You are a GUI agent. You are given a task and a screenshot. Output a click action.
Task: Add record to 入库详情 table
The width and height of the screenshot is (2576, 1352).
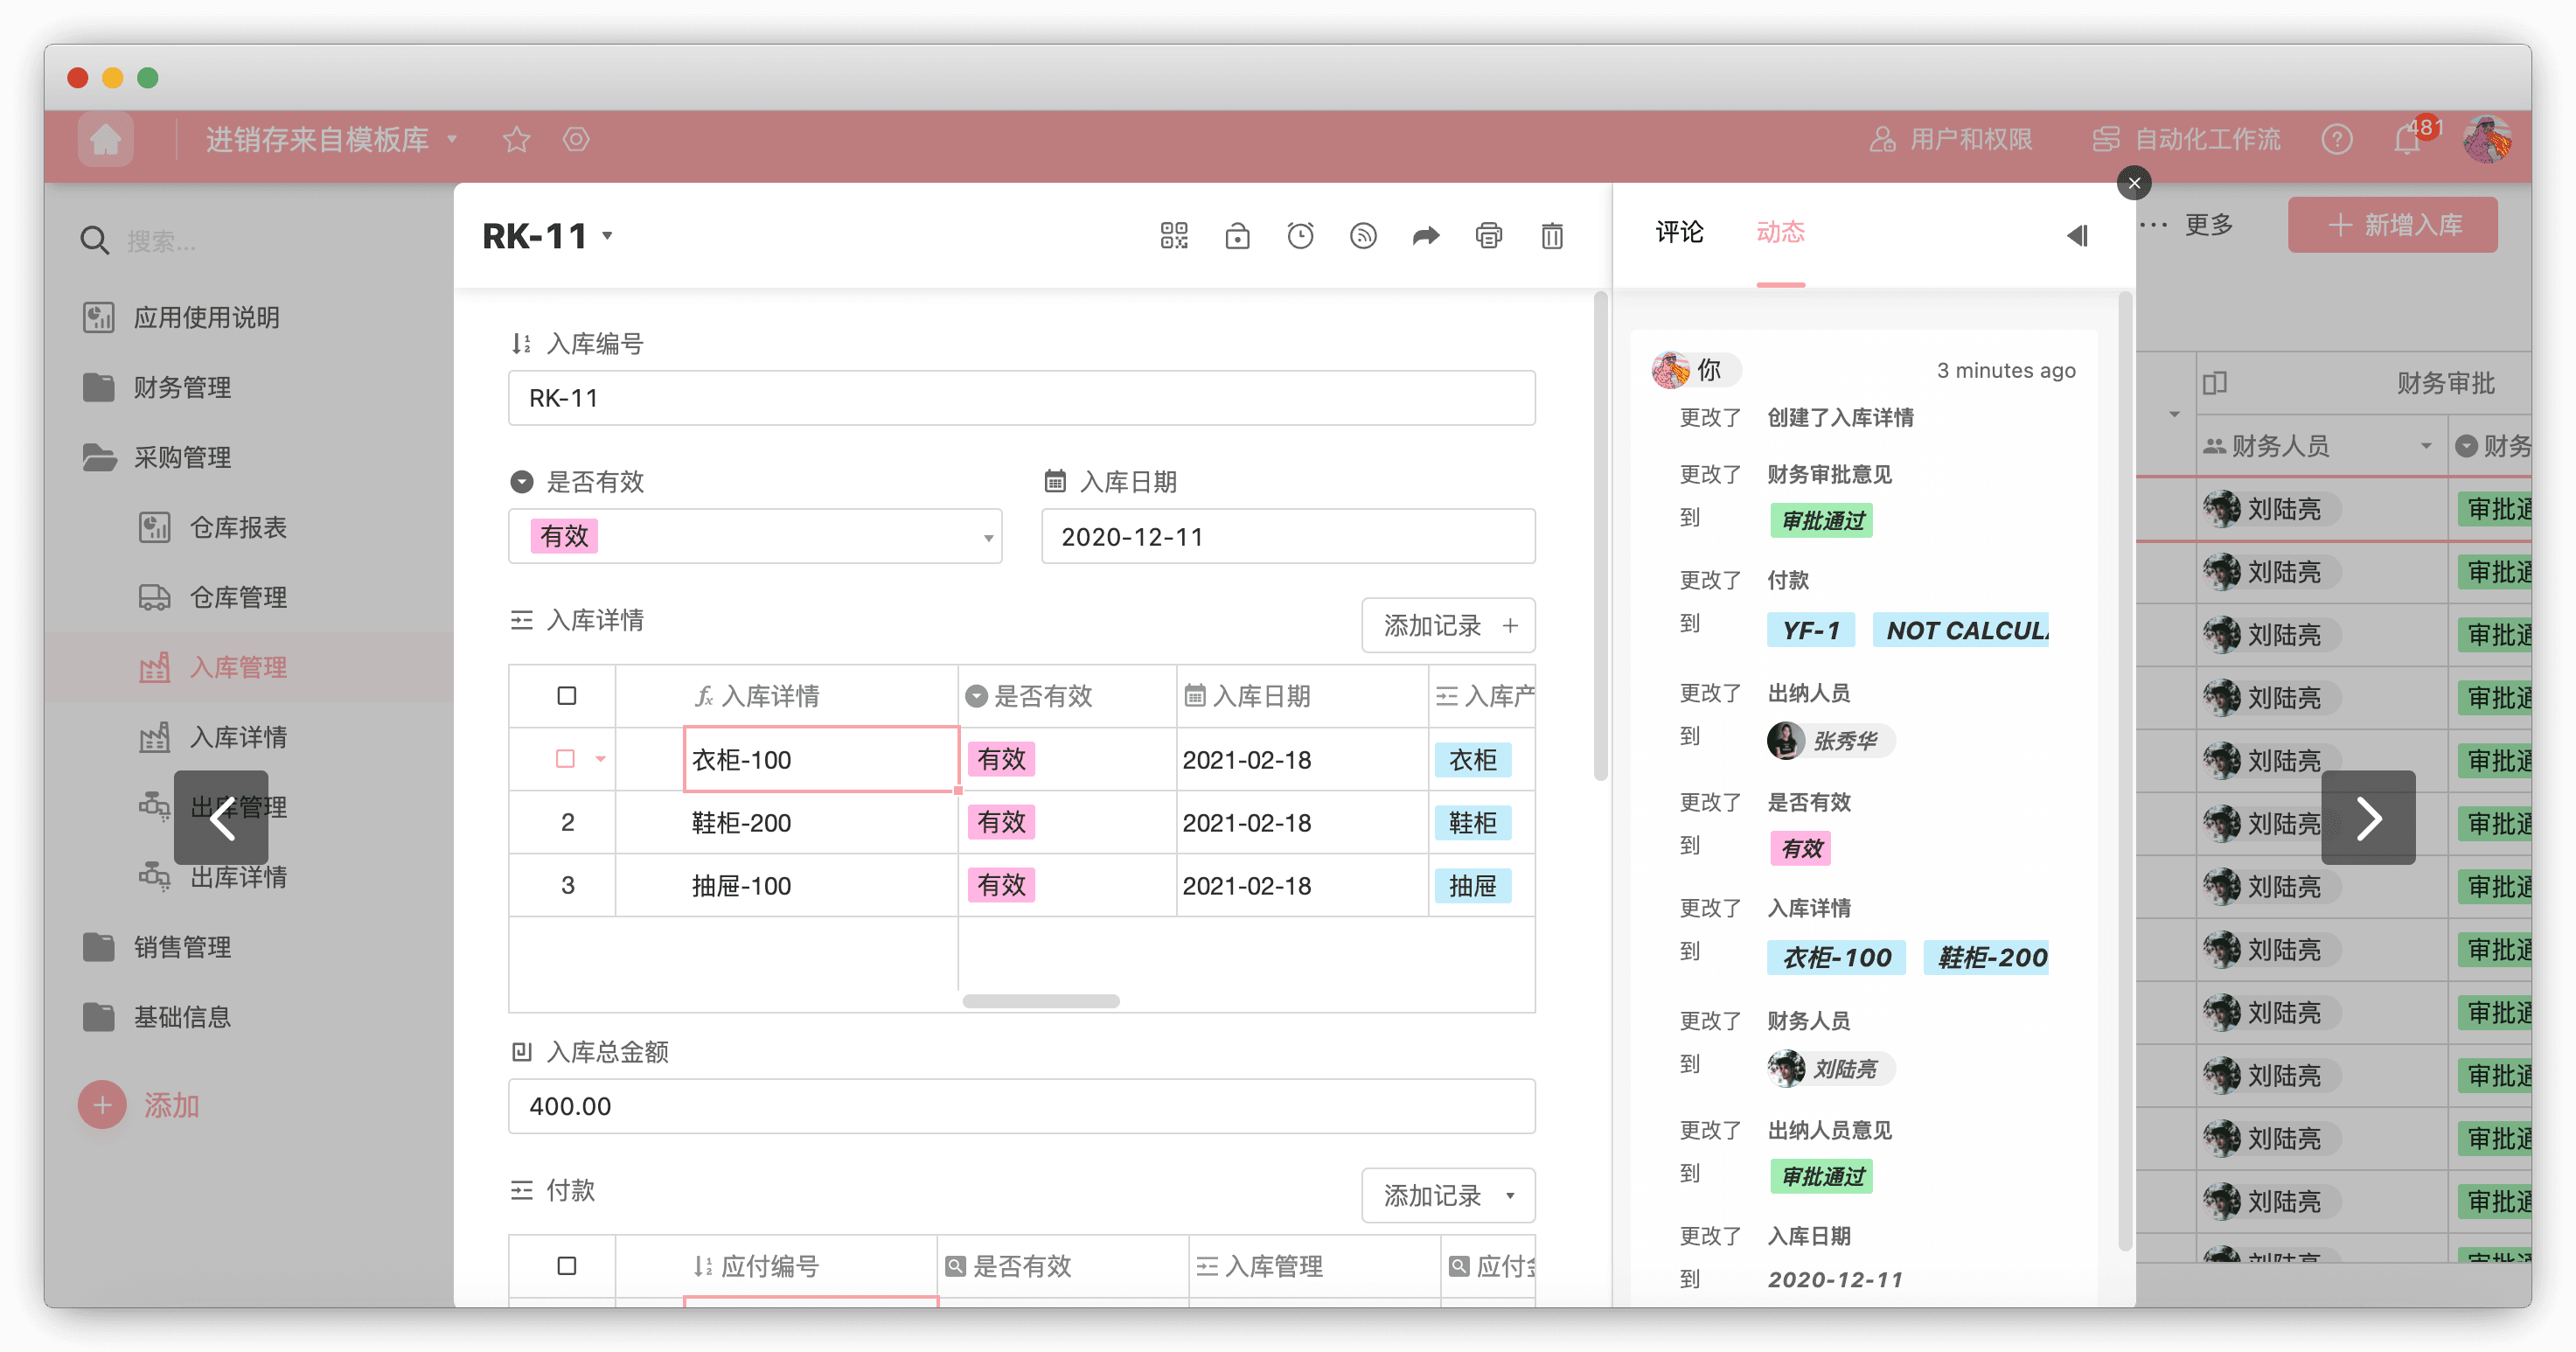[1448, 625]
